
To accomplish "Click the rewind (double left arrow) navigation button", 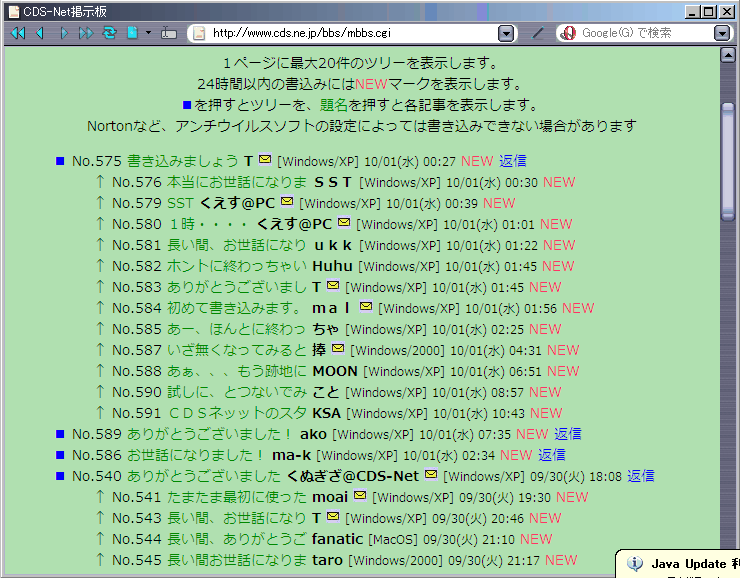I will pyautogui.click(x=17, y=33).
